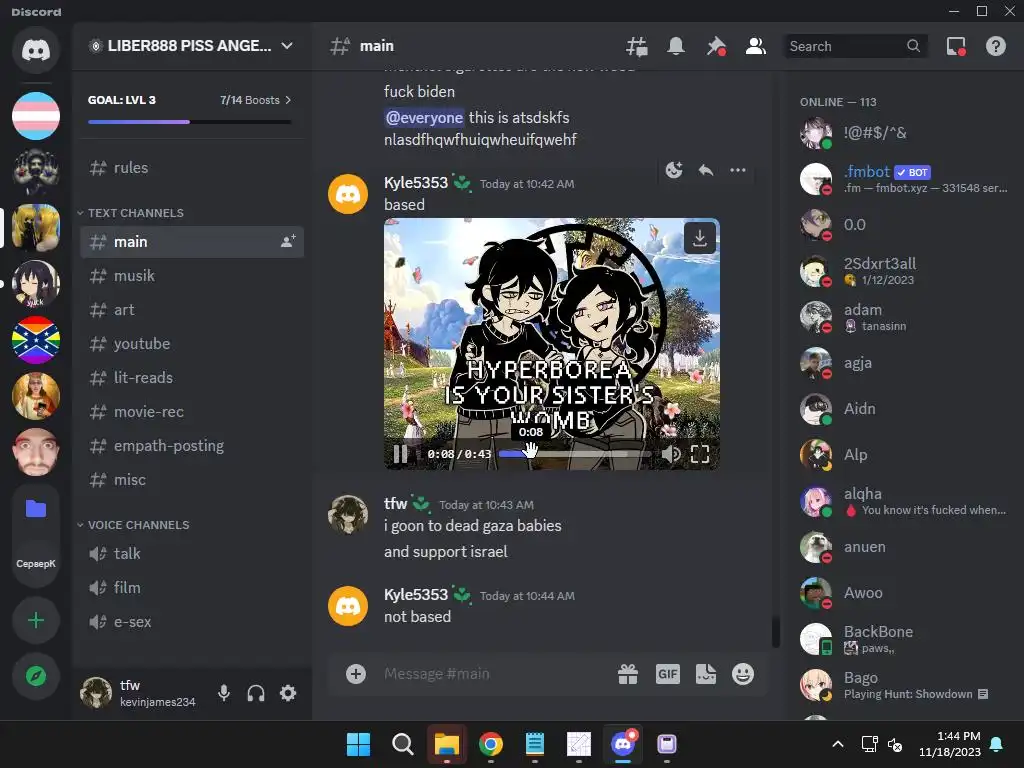This screenshot has height=768, width=1024.
Task: Click Kyle5353 username on based message
Action: [x=416, y=183]
